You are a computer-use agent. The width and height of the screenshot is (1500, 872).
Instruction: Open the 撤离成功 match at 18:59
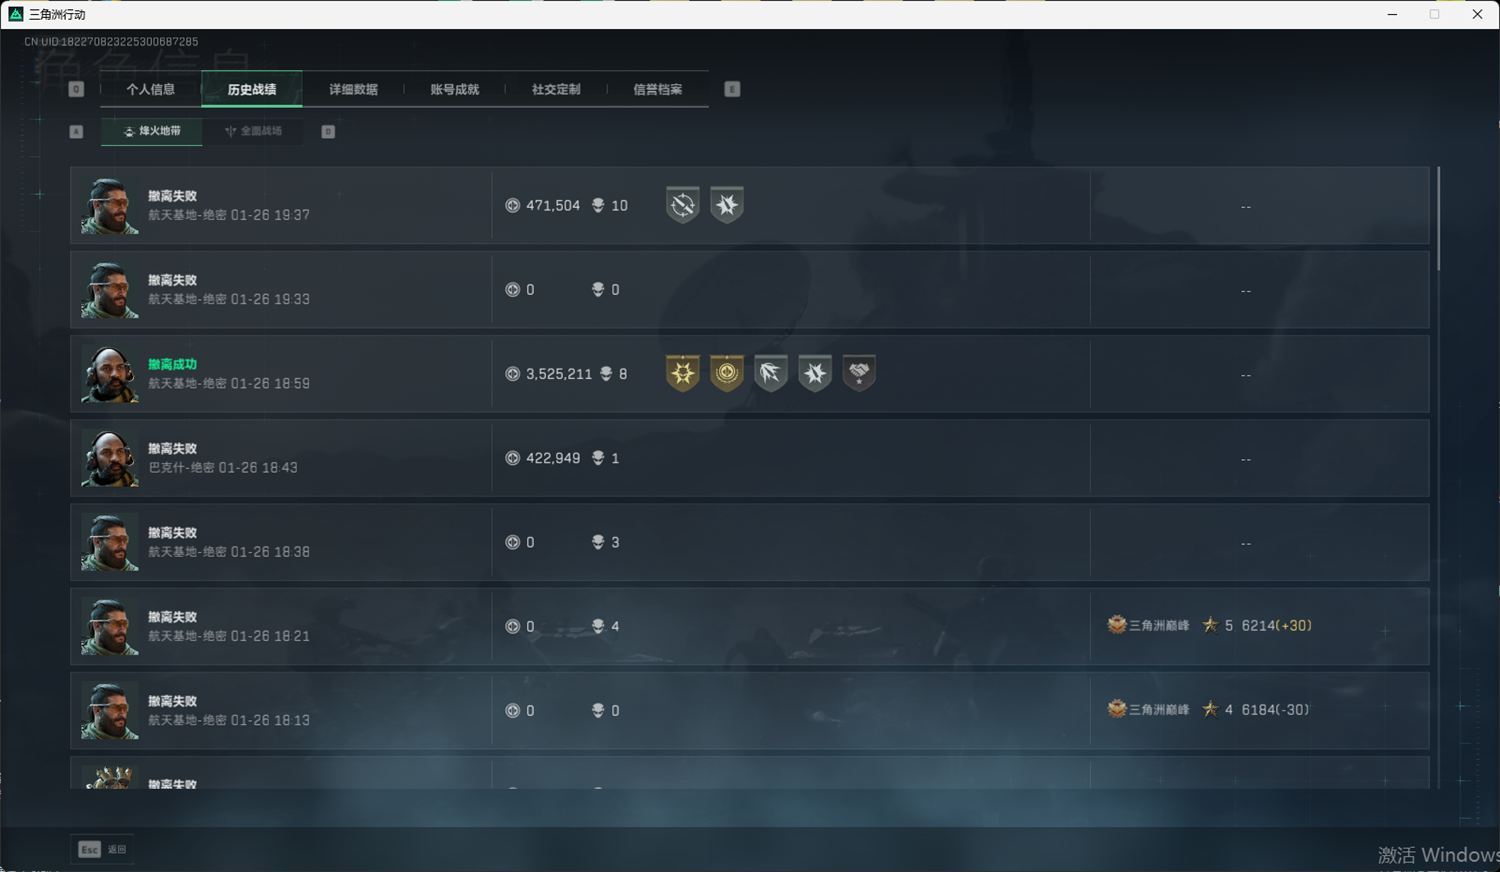pyautogui.click(x=750, y=374)
